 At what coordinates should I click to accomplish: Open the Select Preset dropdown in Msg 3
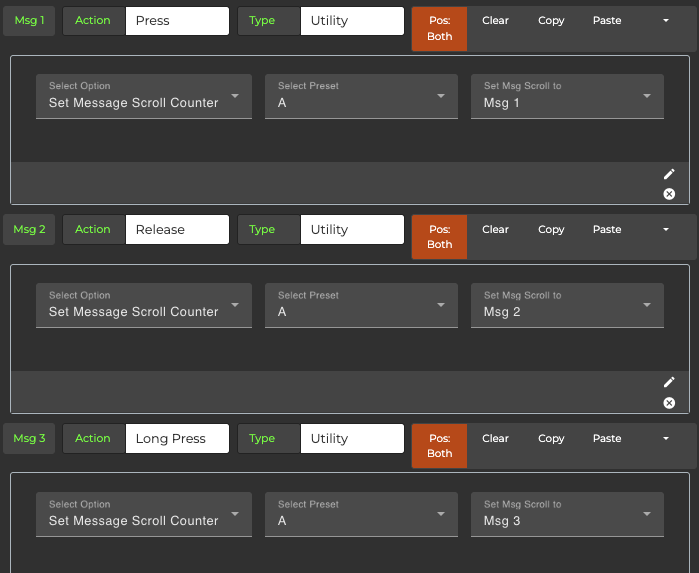pyautogui.click(x=361, y=514)
